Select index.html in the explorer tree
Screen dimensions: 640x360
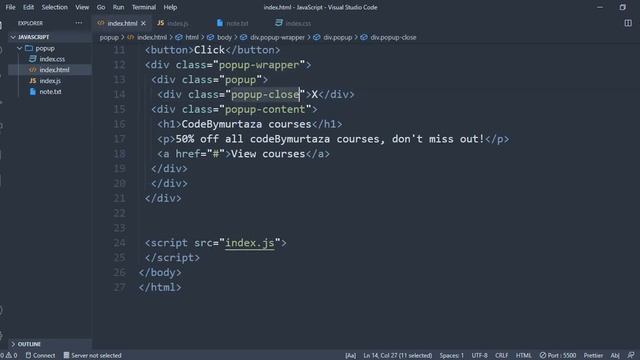coord(54,70)
